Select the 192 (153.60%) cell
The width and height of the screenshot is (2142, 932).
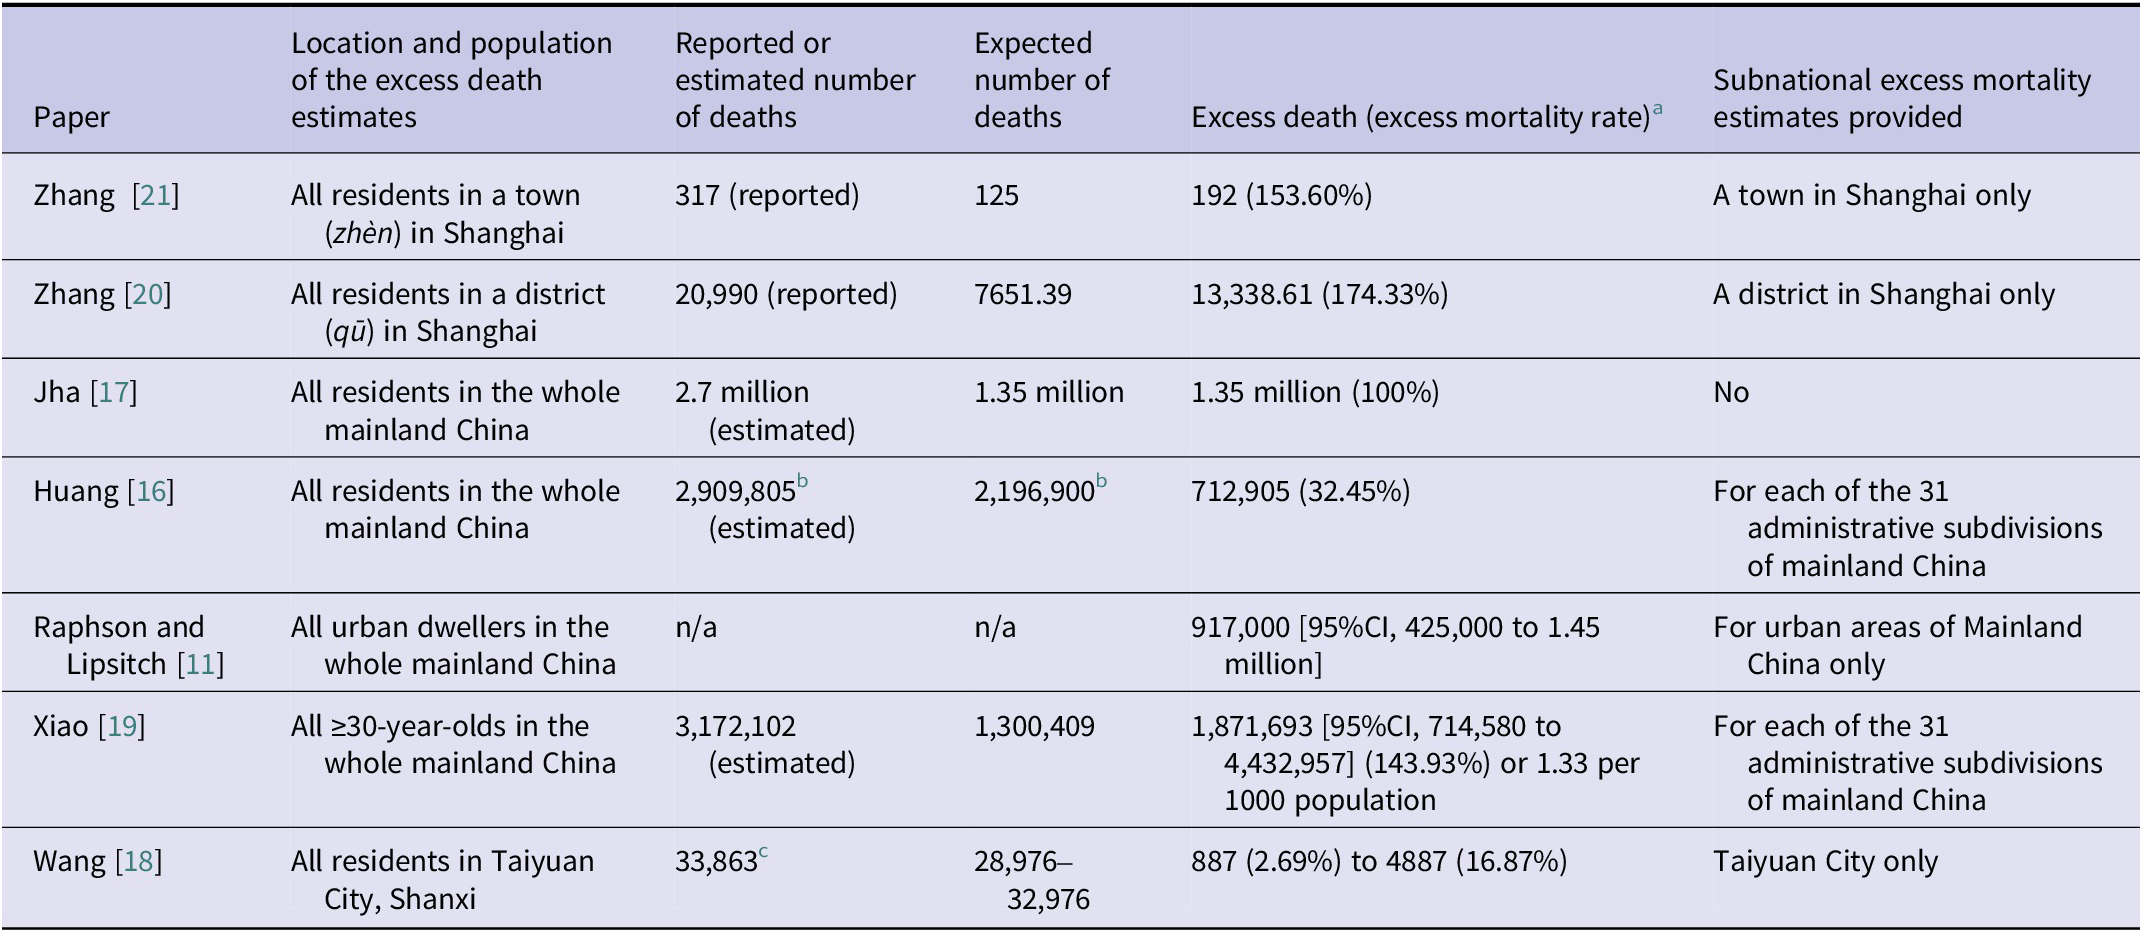[1281, 195]
